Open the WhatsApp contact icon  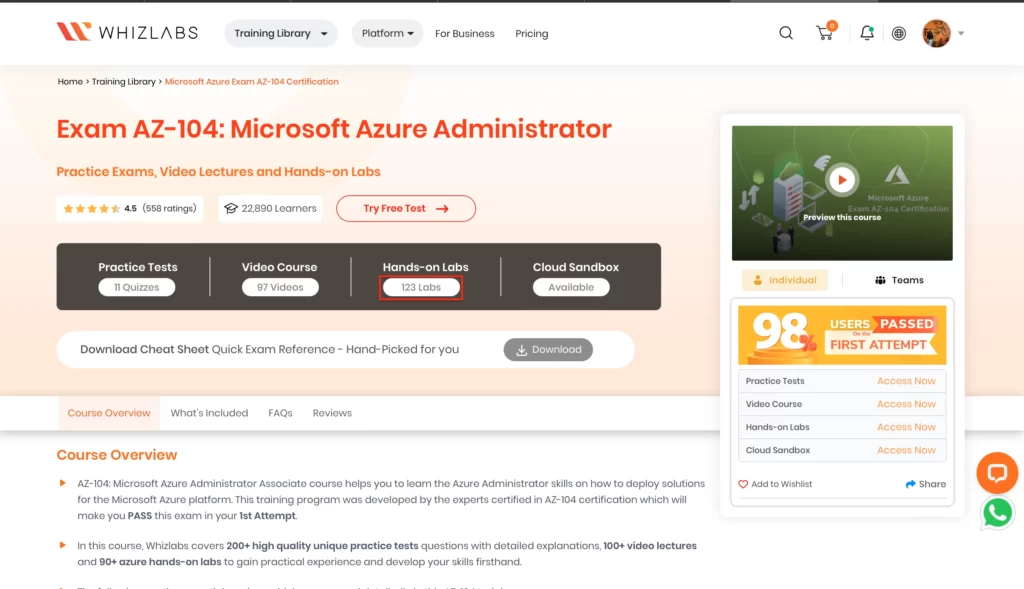[x=997, y=513]
